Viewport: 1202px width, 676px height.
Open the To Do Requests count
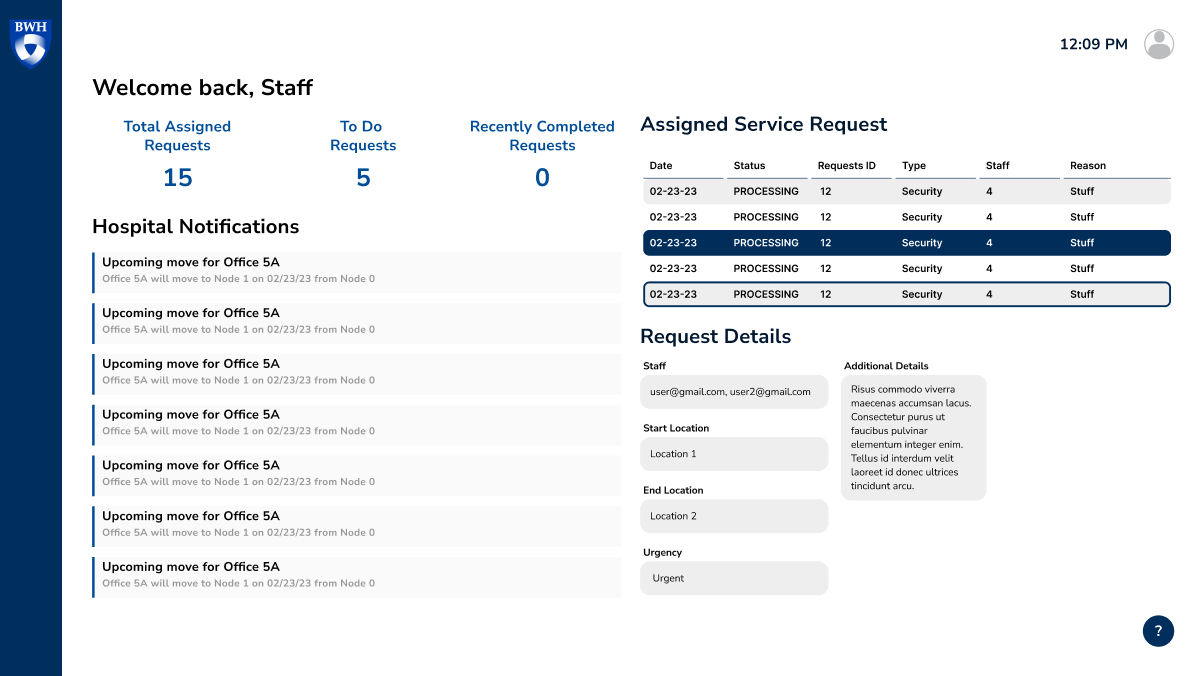(x=363, y=178)
